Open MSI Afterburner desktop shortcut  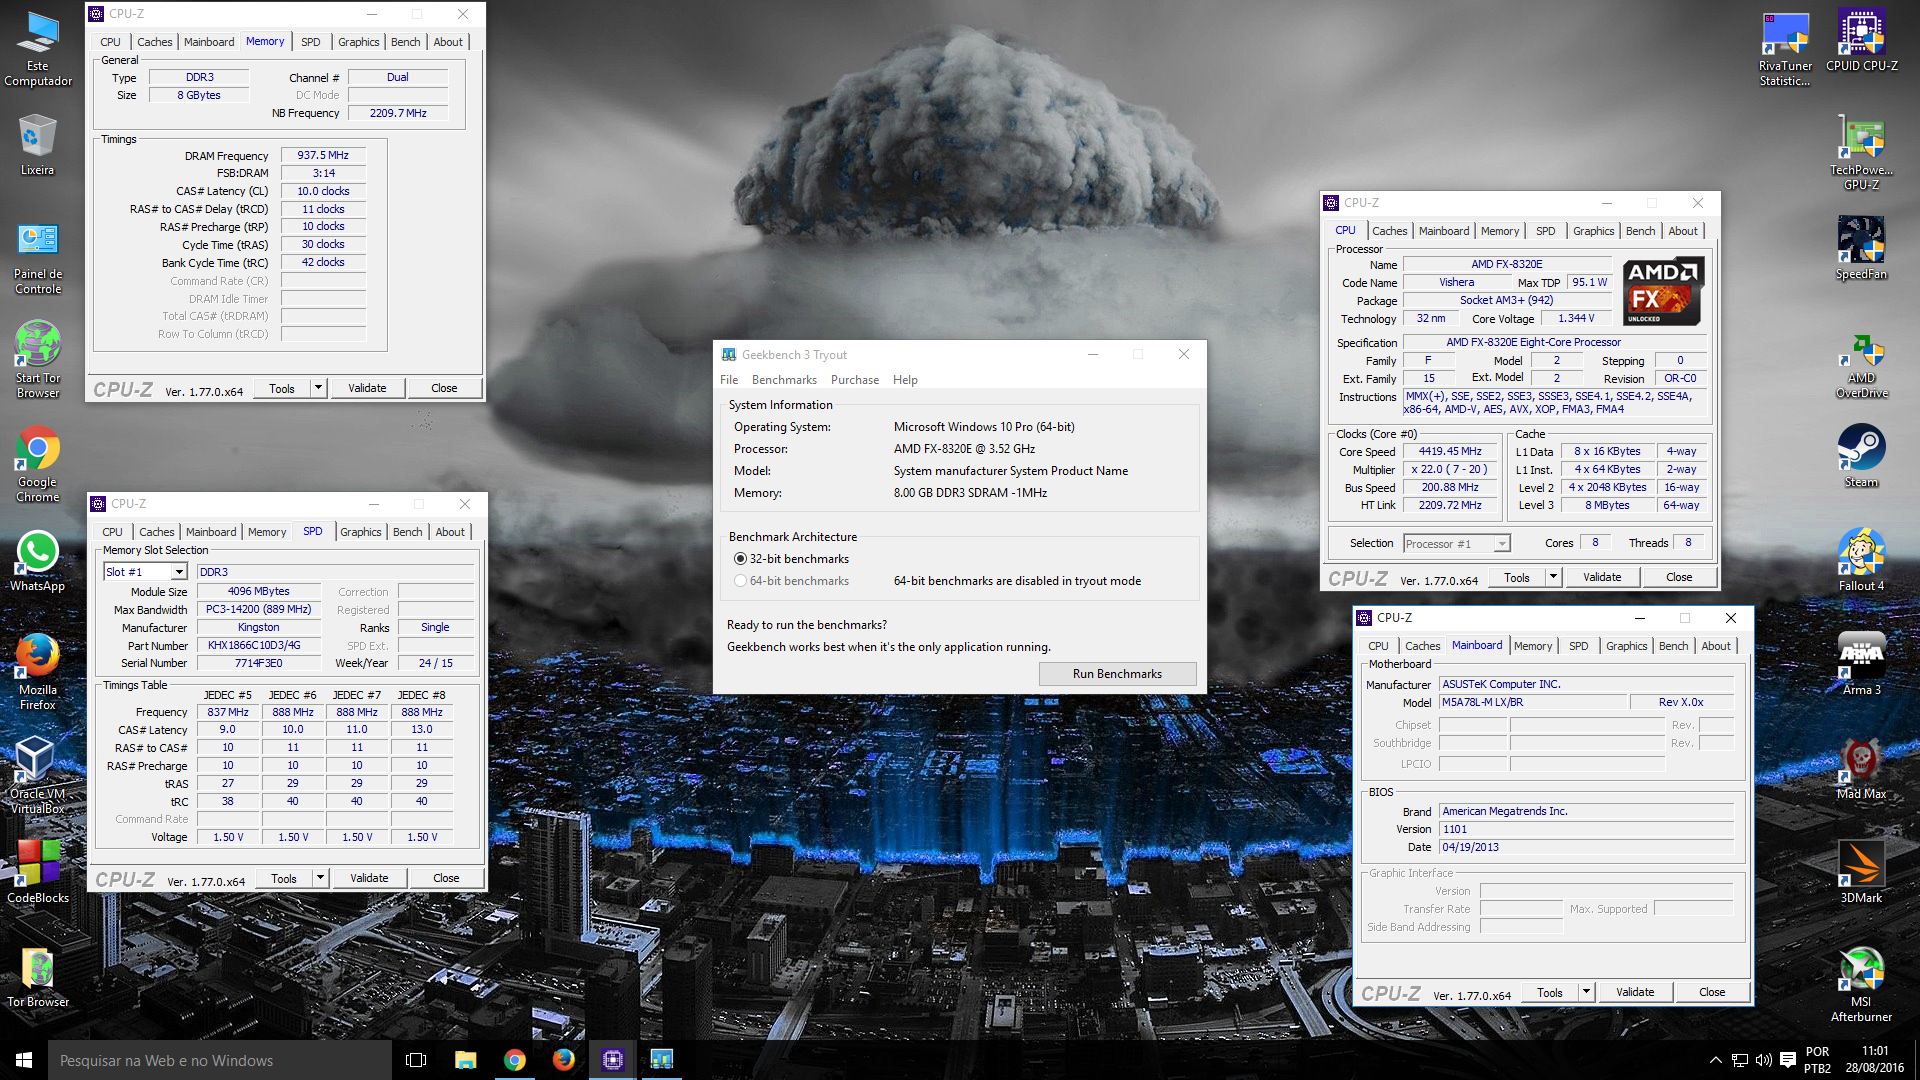(1861, 985)
